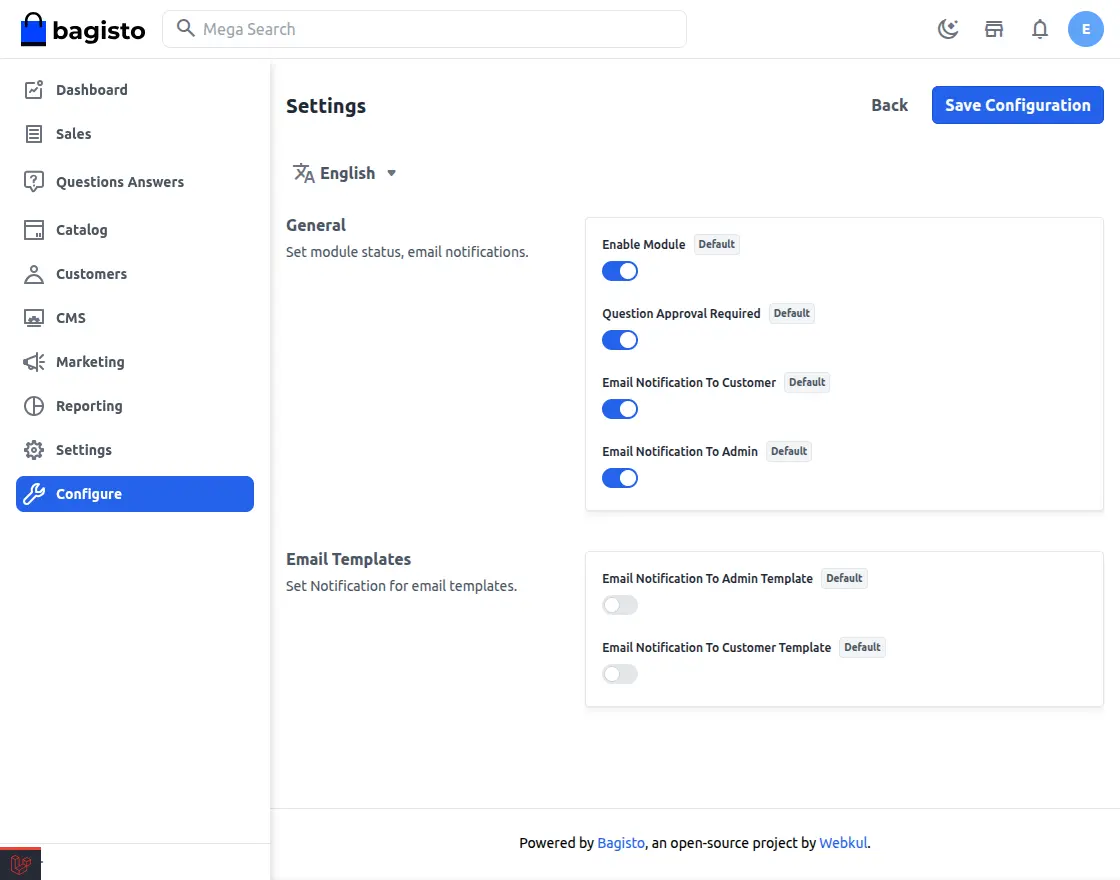Expand the English language dropdown
This screenshot has height=880, width=1120.
[x=346, y=173]
